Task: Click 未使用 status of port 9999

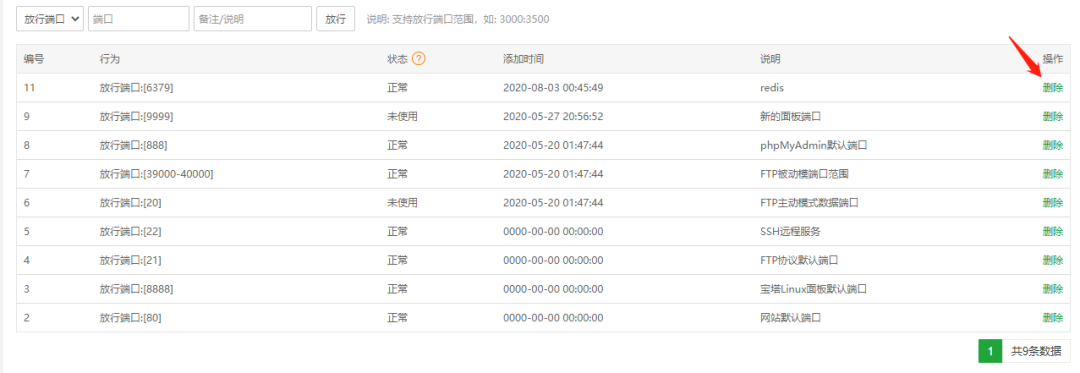Action: 403,116
